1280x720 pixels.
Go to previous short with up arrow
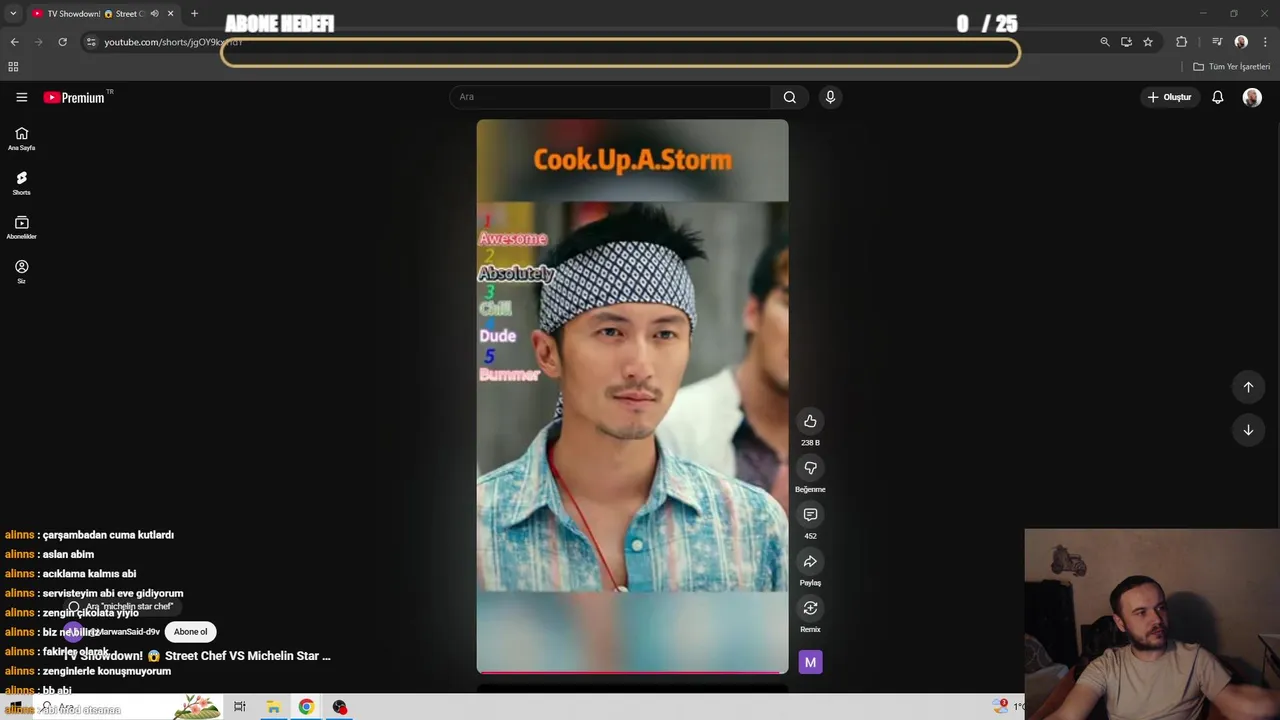point(1248,387)
